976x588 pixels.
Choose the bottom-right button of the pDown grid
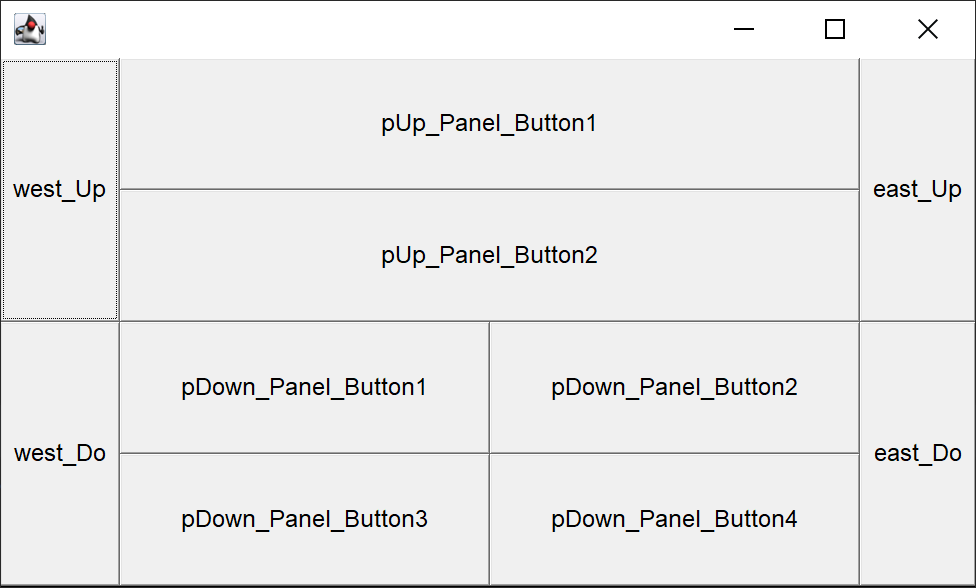674,519
